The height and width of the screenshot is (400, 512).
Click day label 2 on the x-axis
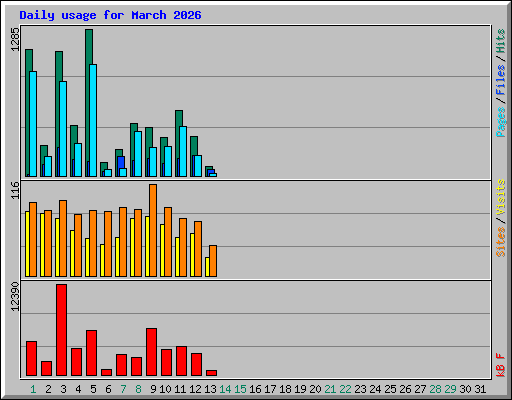(x=48, y=389)
